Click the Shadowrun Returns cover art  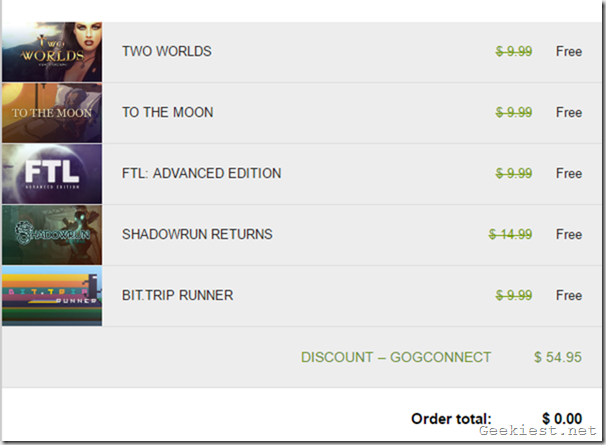pos(51,234)
